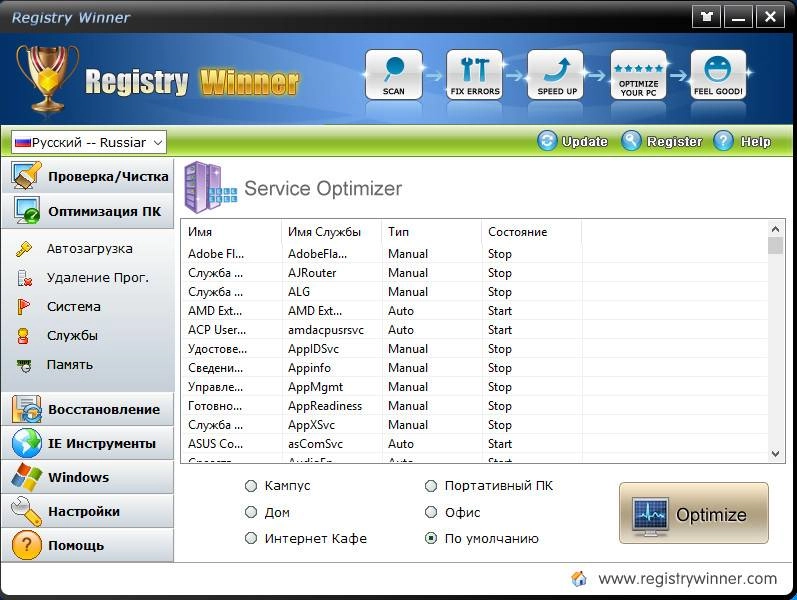Click the home icon beside website link

(578, 579)
